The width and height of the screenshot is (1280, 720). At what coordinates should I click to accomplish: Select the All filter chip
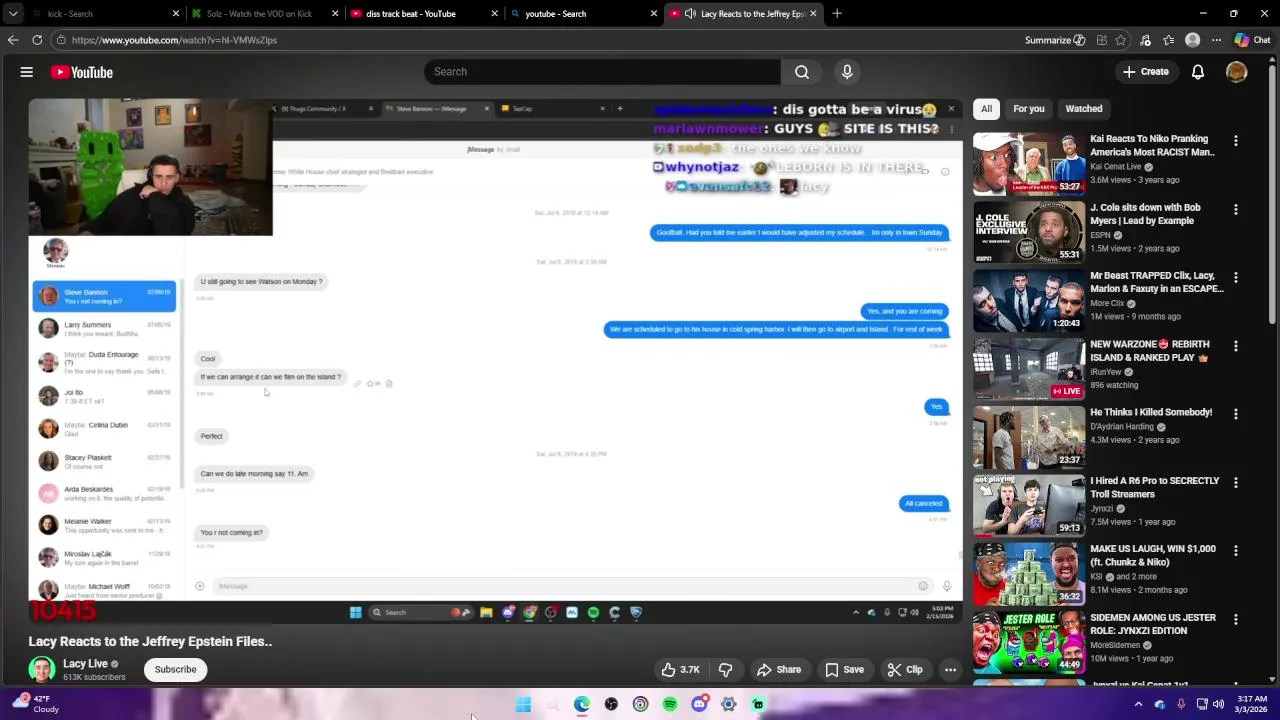(x=986, y=109)
